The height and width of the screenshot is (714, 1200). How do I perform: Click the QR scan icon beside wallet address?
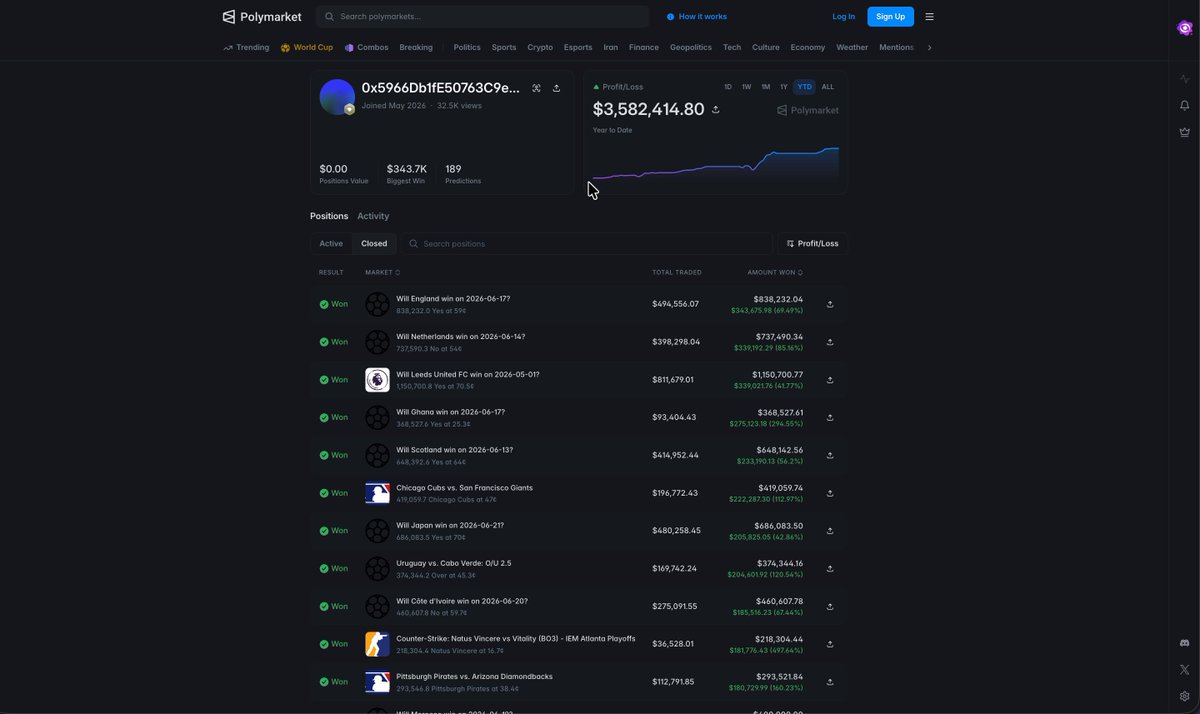click(x=536, y=88)
